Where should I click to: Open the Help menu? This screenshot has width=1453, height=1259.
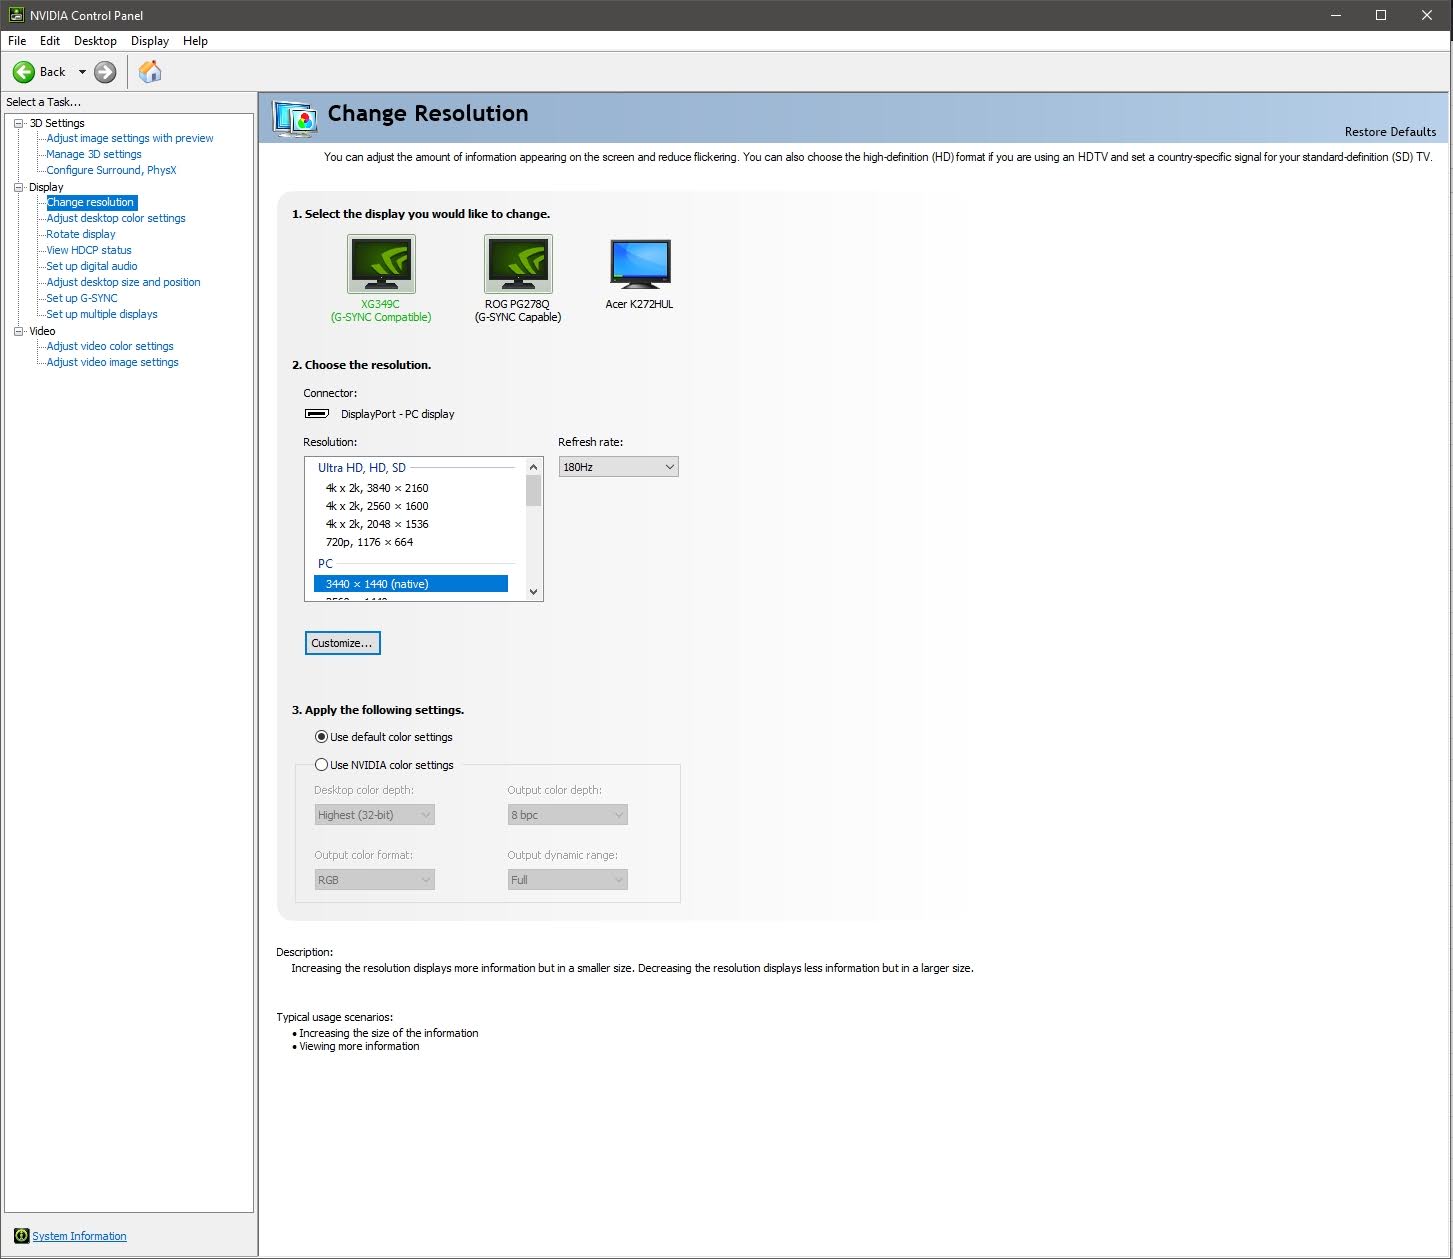pyautogui.click(x=195, y=41)
